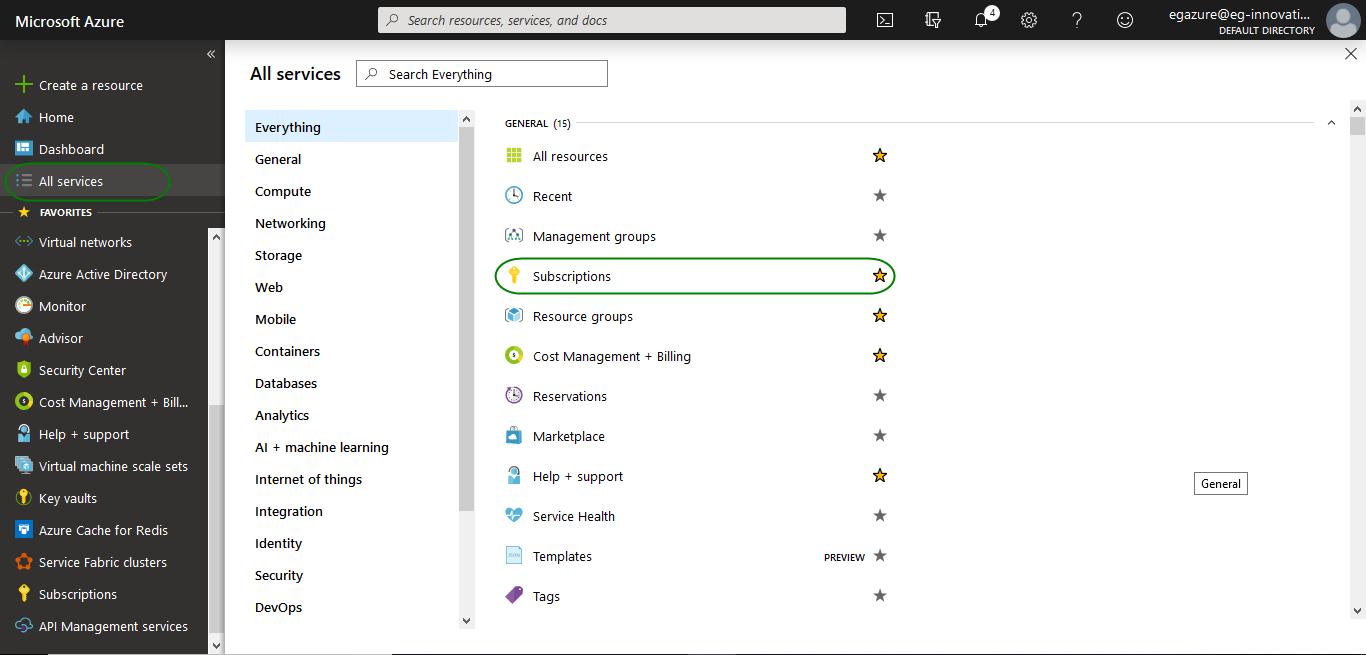Image resolution: width=1366 pixels, height=655 pixels.
Task: Select Everything category
Action: pos(351,127)
